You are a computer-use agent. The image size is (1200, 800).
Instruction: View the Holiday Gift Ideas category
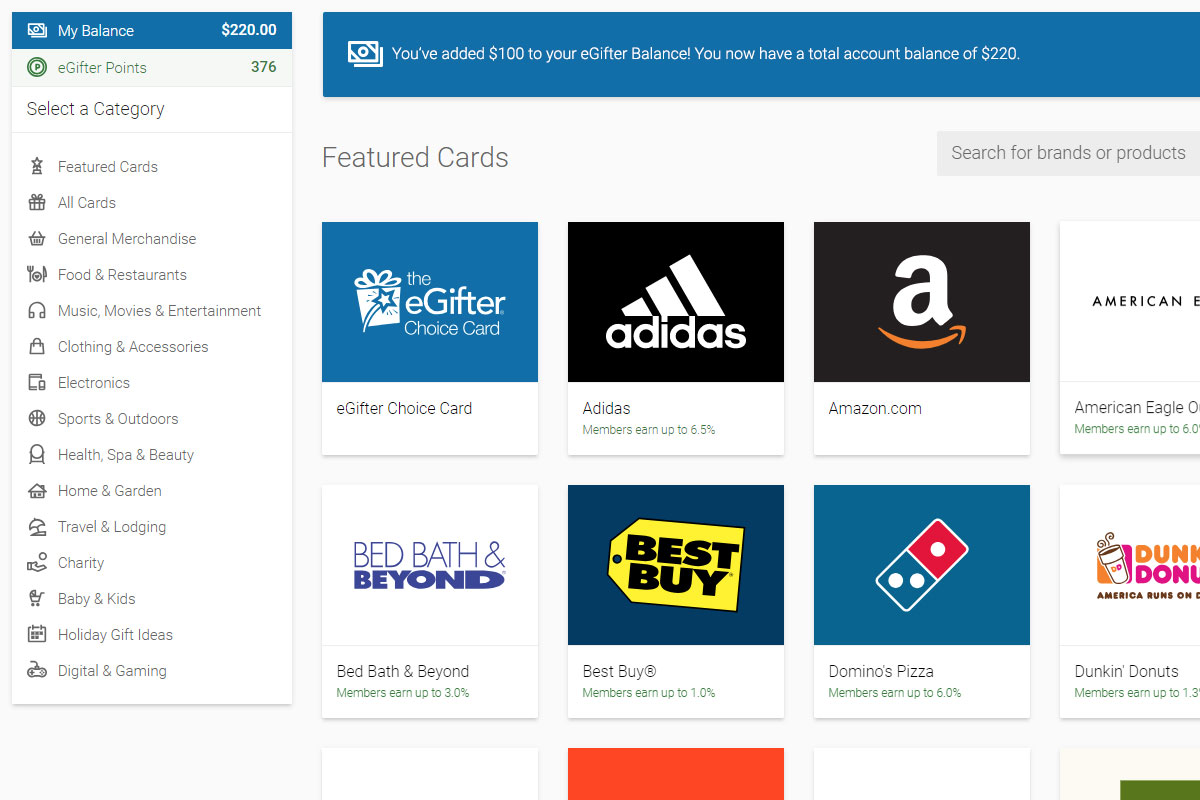coord(115,635)
